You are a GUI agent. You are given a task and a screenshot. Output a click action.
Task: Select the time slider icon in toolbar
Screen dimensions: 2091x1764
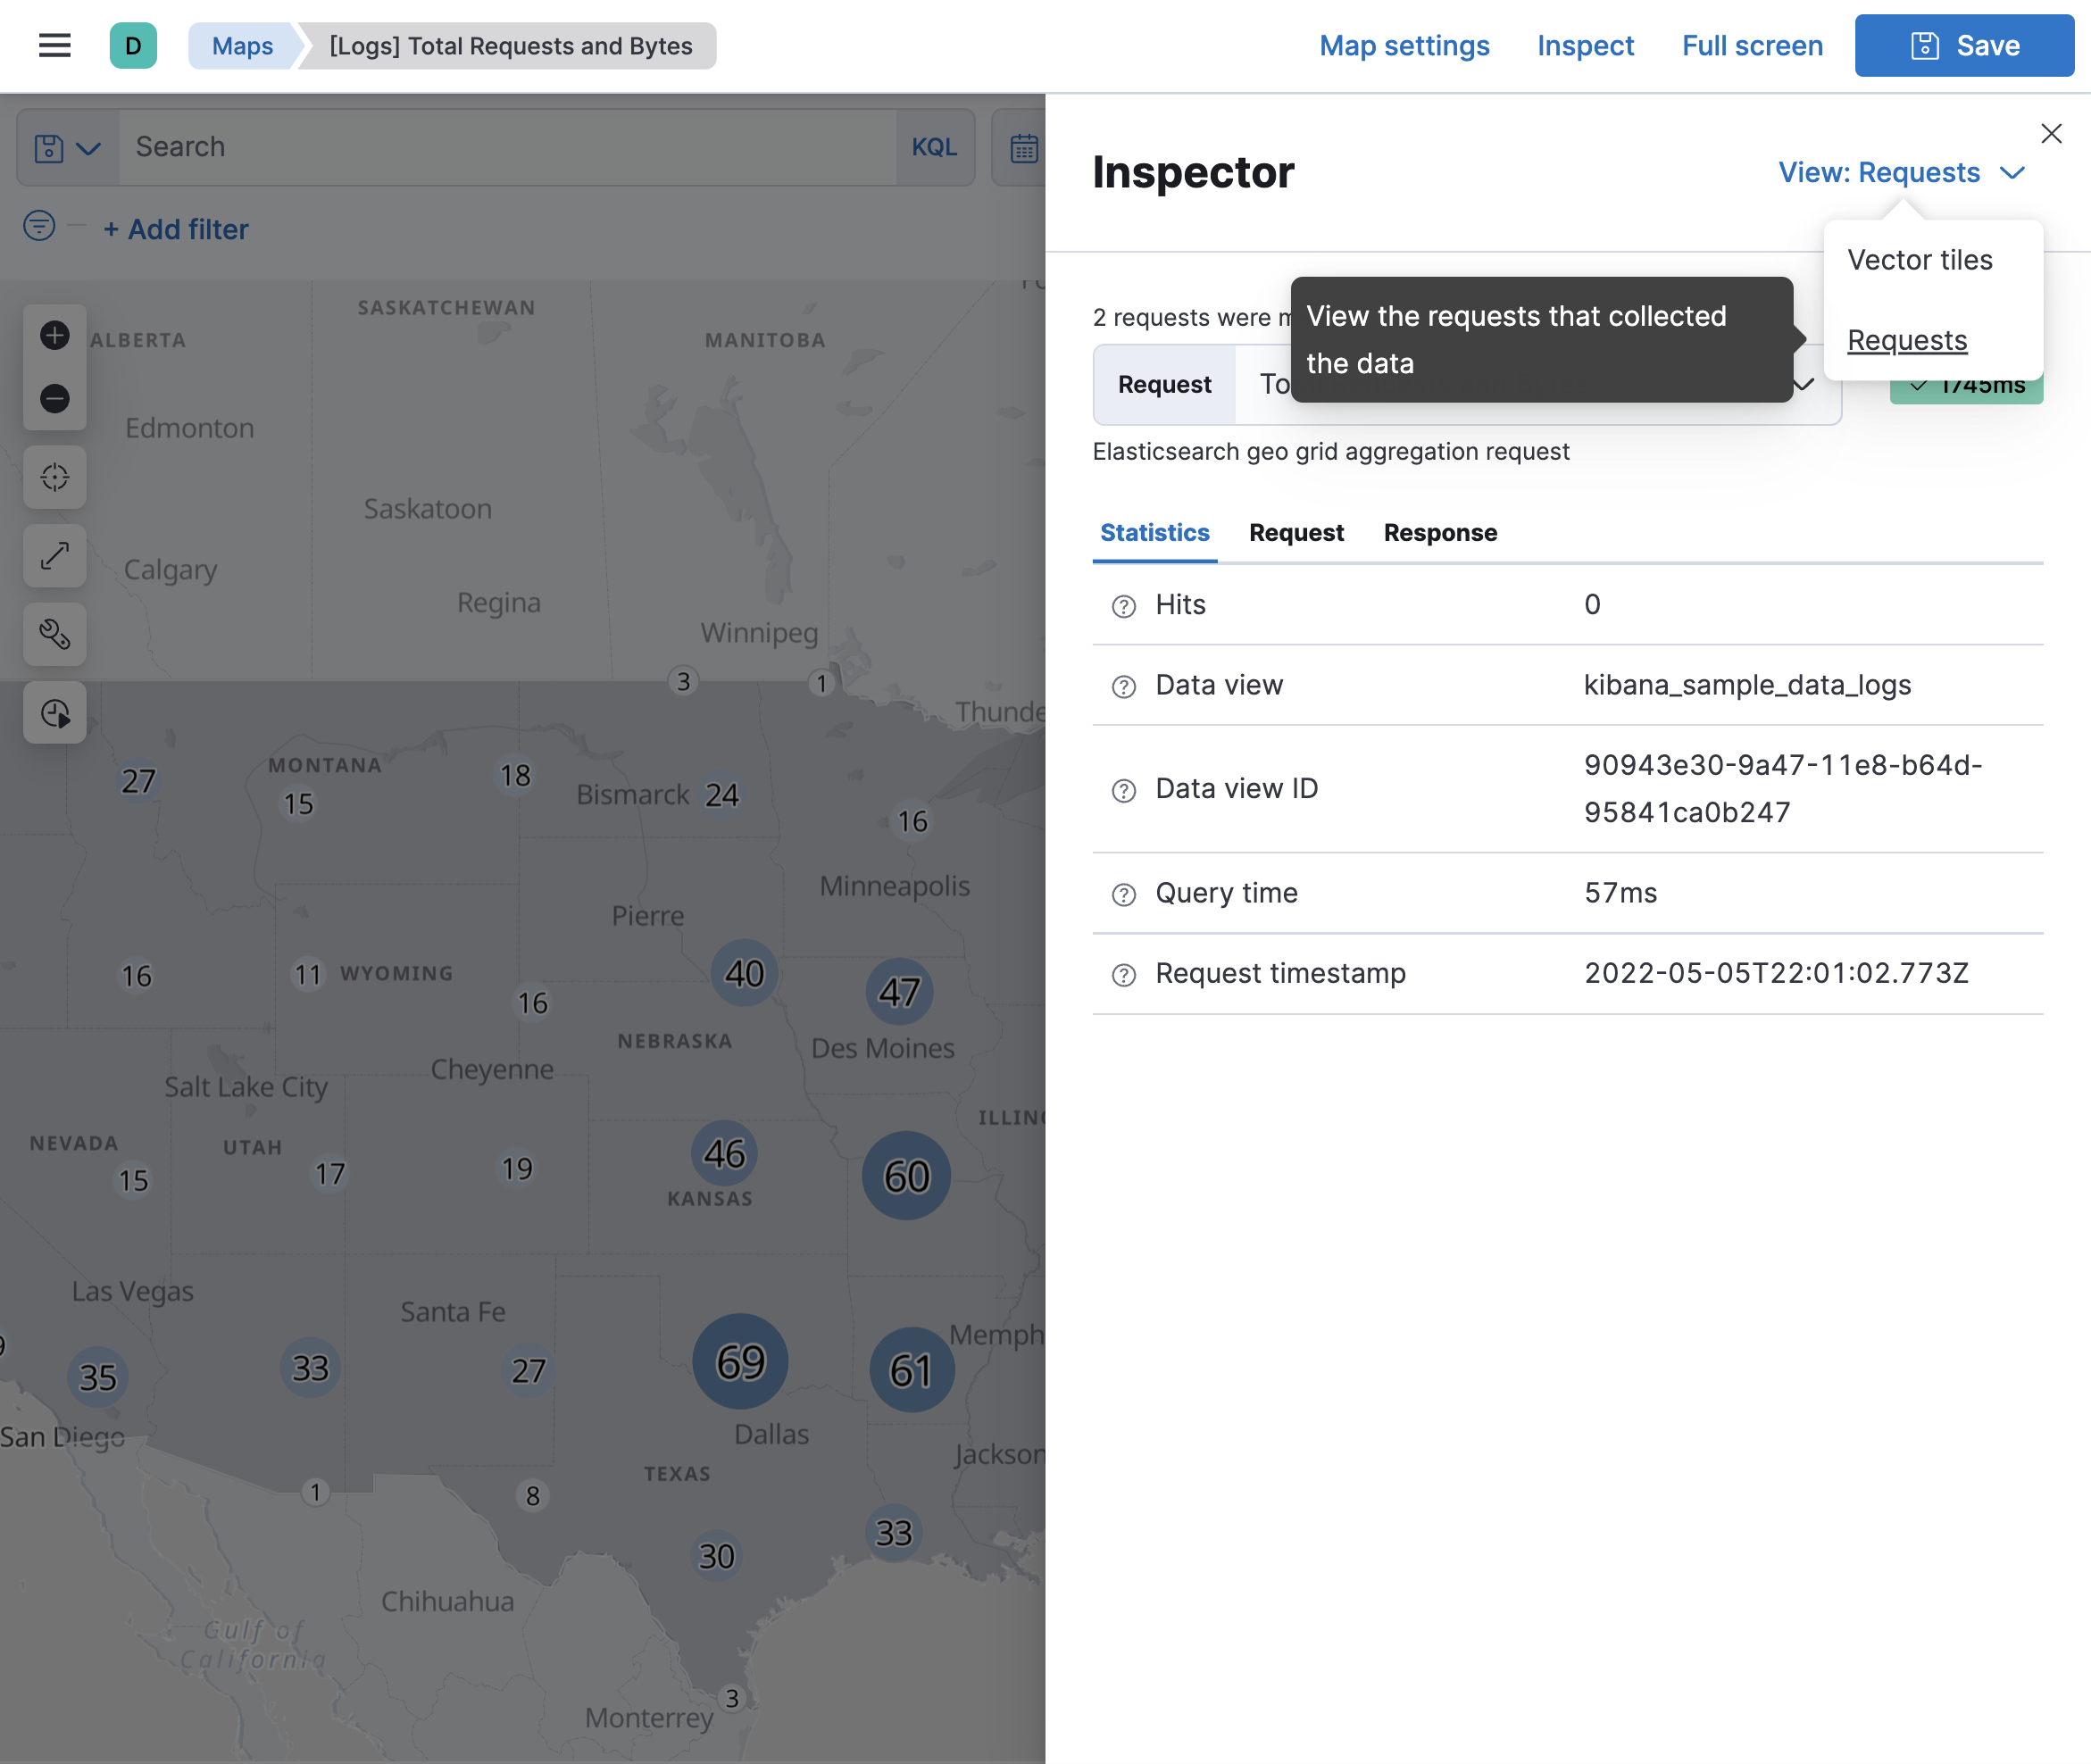[x=53, y=711]
